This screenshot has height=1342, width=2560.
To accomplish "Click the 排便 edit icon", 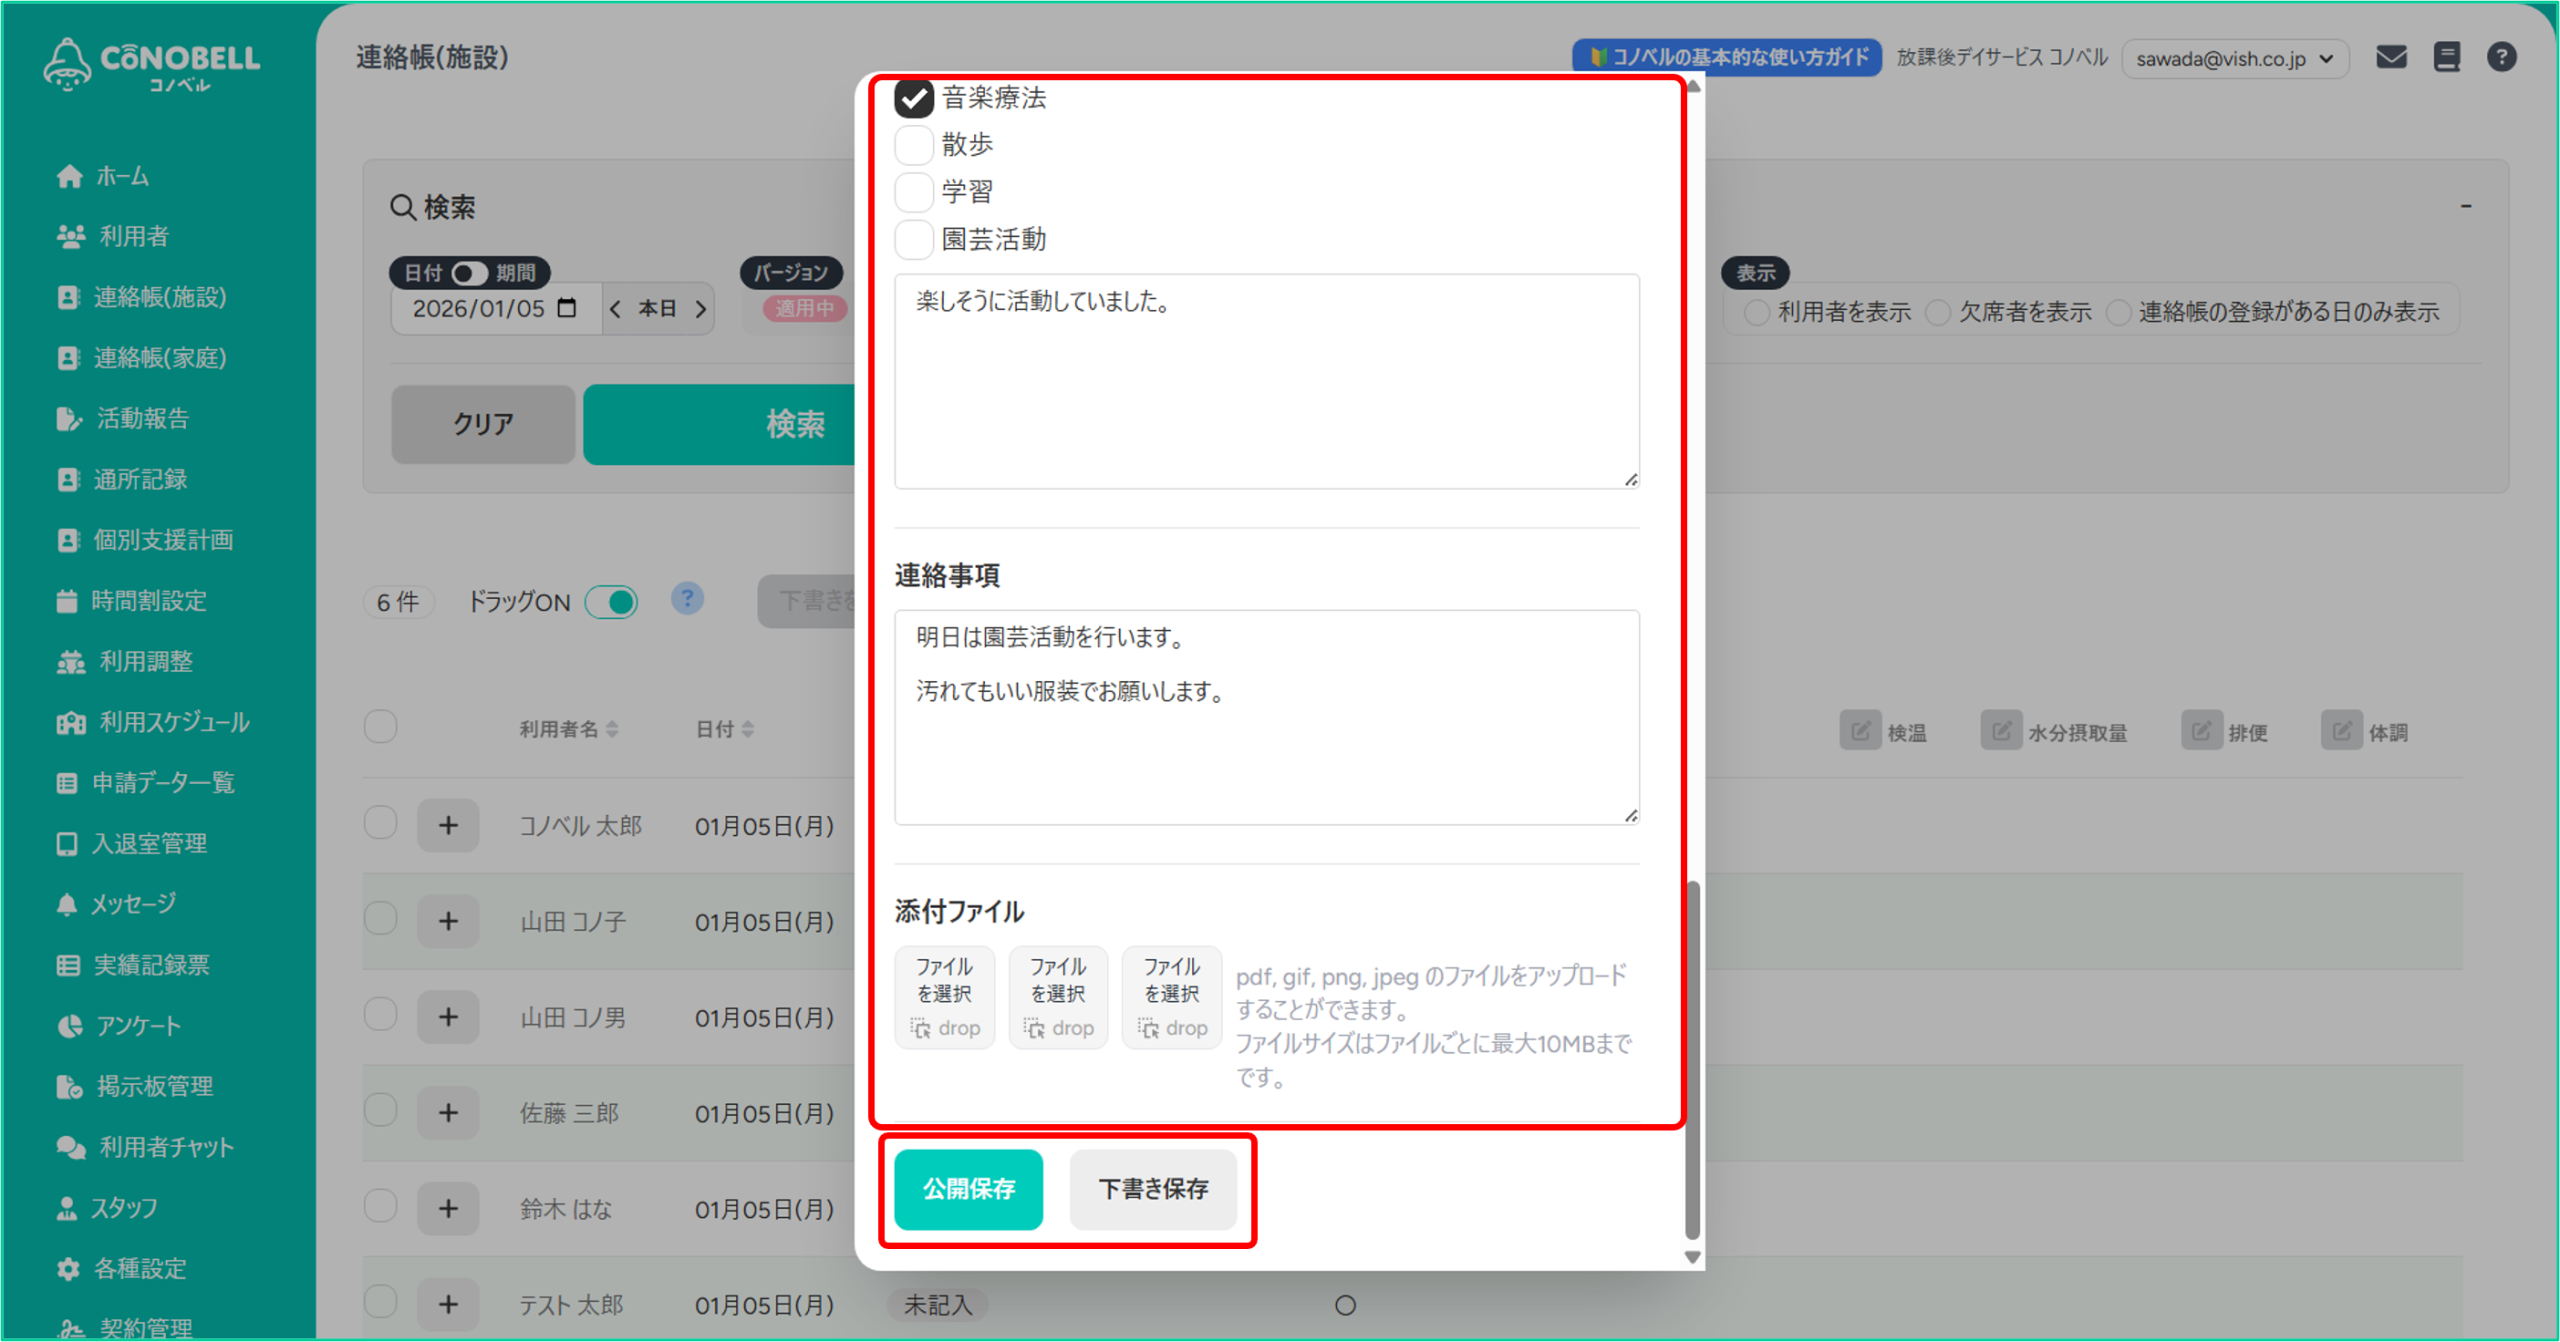I will 2201,731.
